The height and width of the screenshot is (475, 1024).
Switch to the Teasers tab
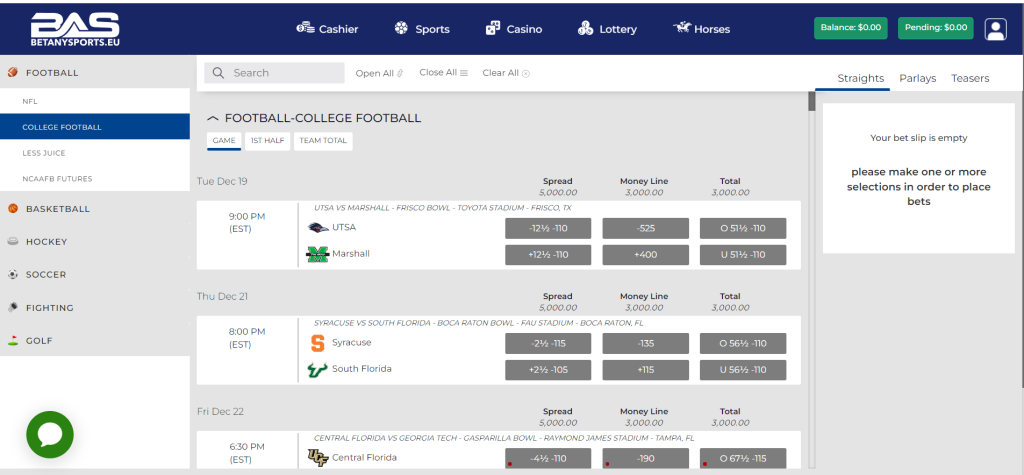pos(970,78)
